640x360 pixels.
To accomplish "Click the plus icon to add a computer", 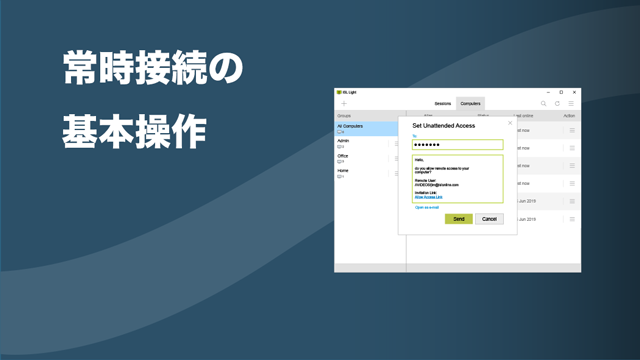I will 344,104.
